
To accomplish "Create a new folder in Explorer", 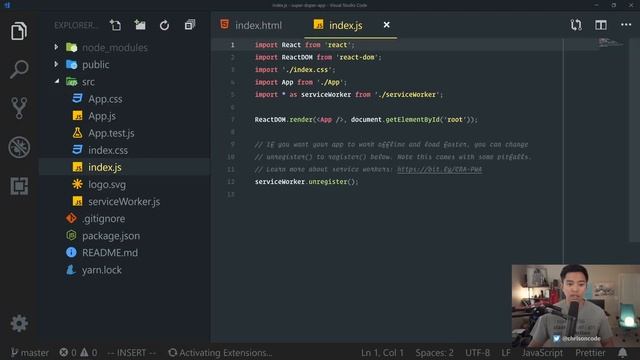I will (140, 25).
